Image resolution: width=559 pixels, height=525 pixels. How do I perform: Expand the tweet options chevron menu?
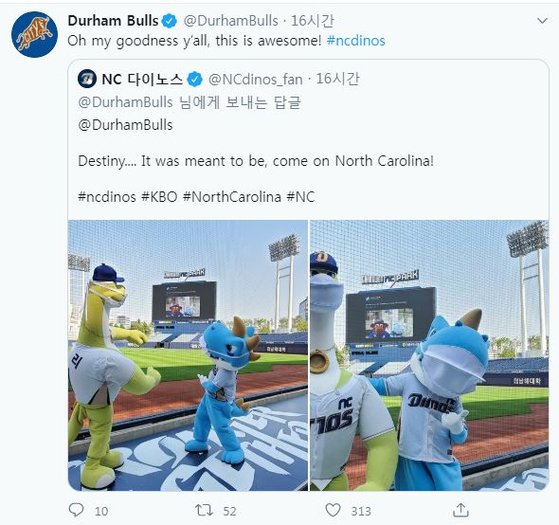[x=542, y=21]
